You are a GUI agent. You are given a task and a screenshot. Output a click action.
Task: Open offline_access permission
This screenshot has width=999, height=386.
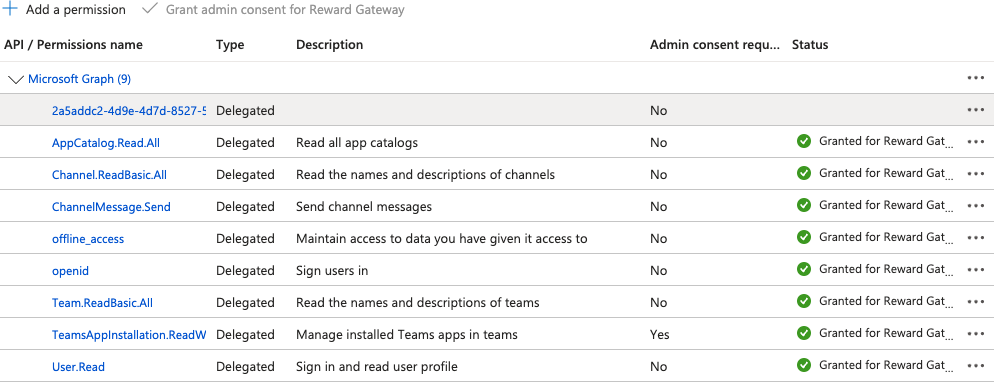(88, 239)
